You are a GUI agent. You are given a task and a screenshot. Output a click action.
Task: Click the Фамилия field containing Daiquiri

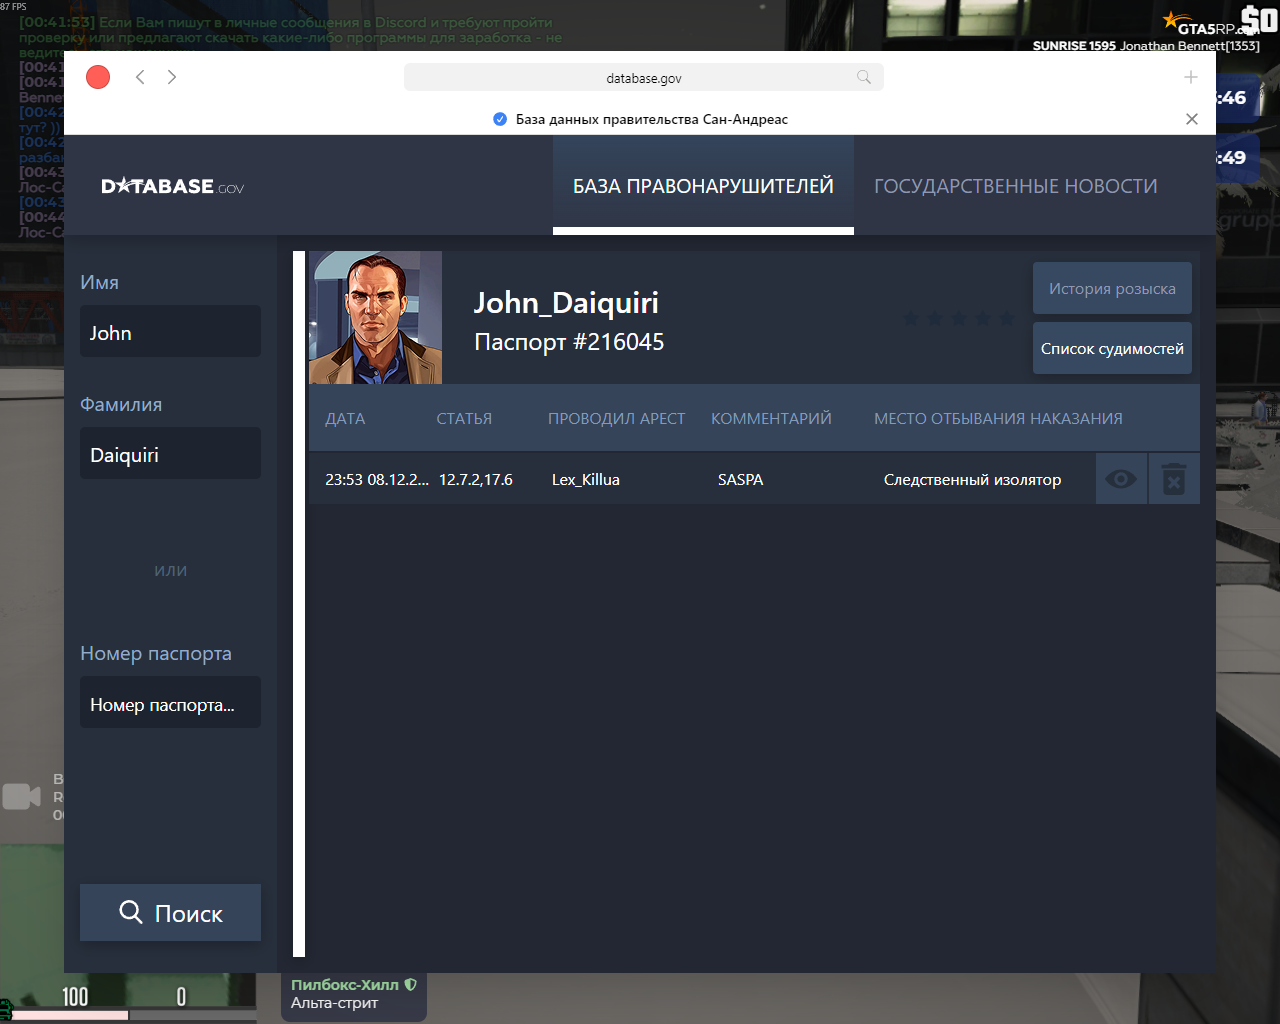pyautogui.click(x=170, y=454)
